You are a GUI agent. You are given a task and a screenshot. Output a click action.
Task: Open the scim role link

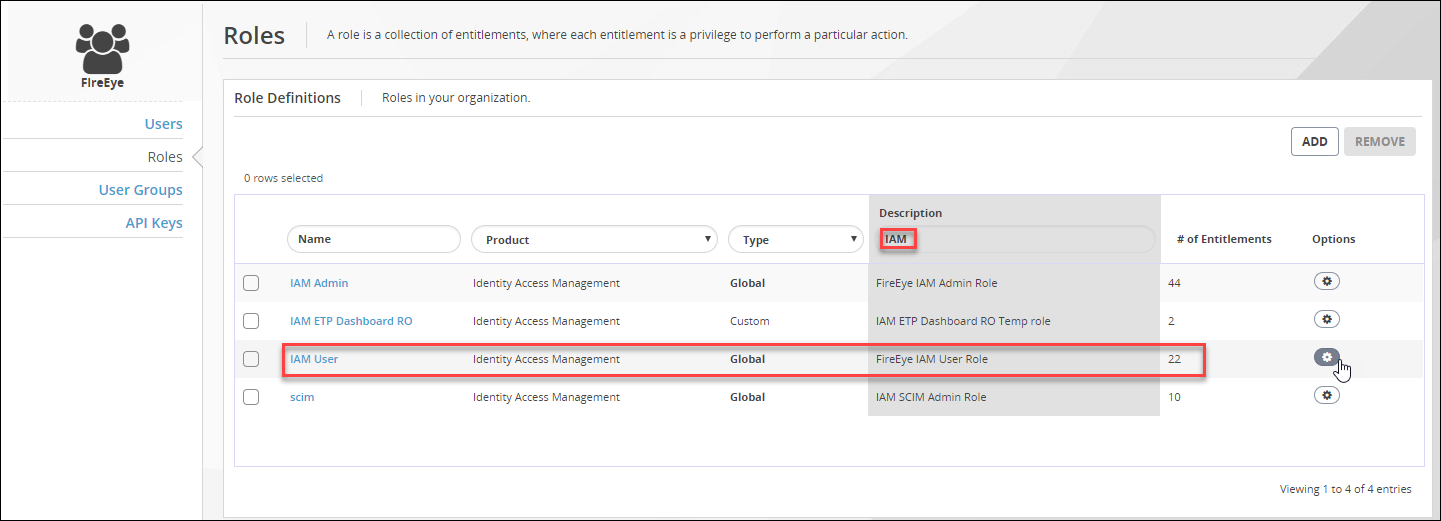pos(302,397)
